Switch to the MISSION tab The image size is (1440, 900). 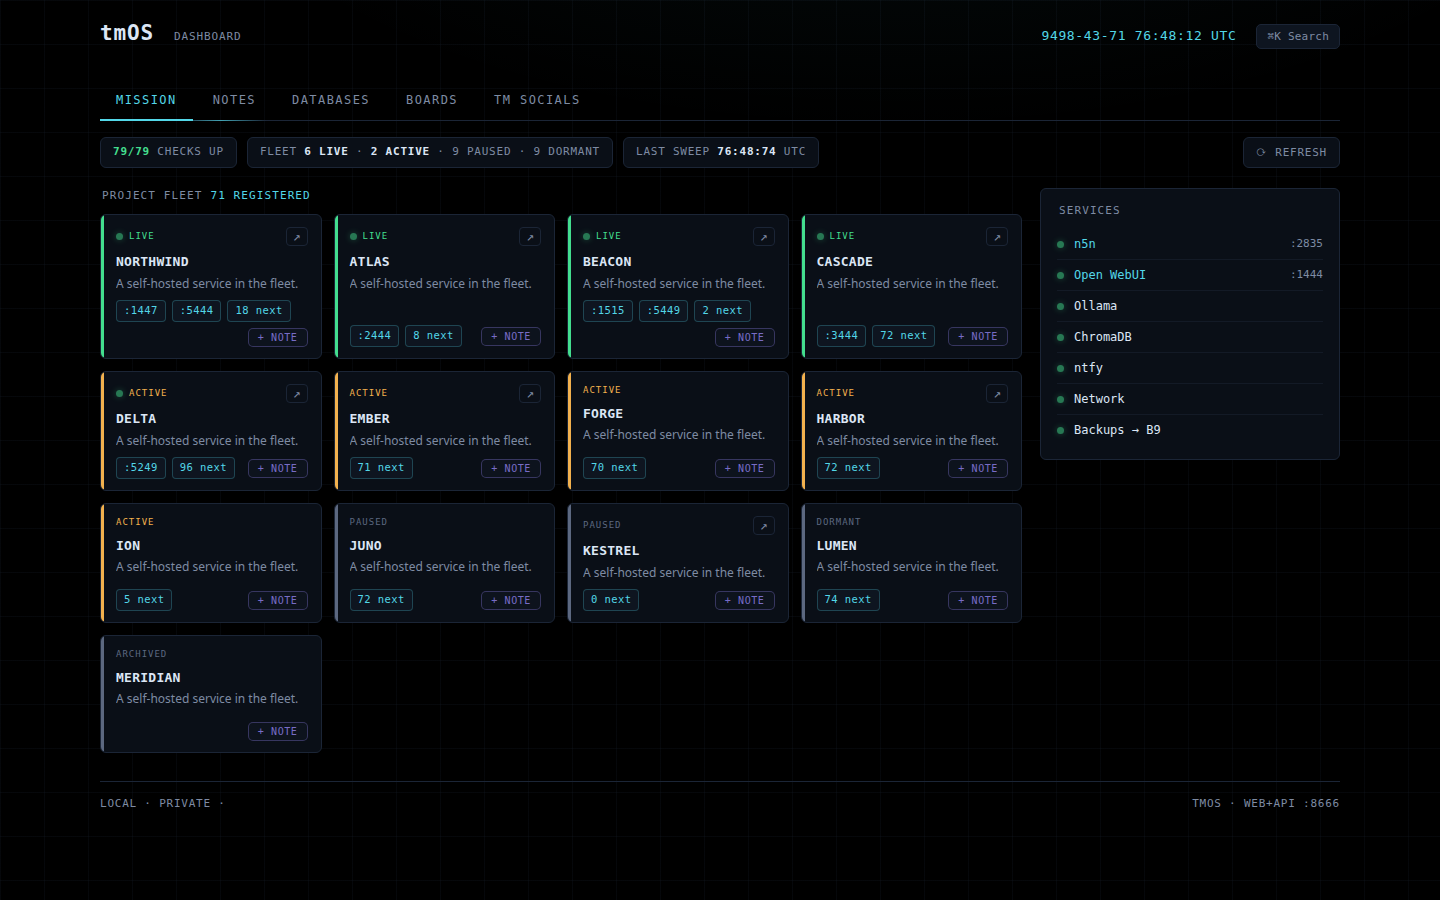tap(145, 100)
